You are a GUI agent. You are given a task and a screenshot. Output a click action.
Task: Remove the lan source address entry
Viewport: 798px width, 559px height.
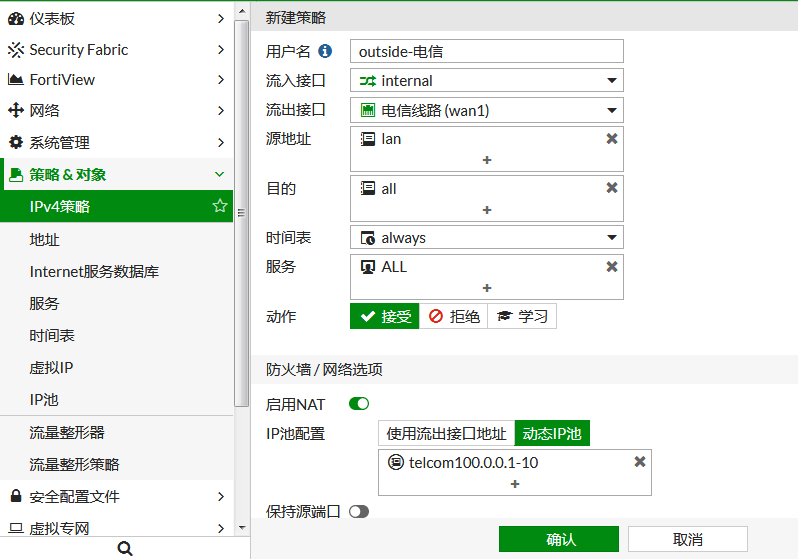(x=612, y=139)
